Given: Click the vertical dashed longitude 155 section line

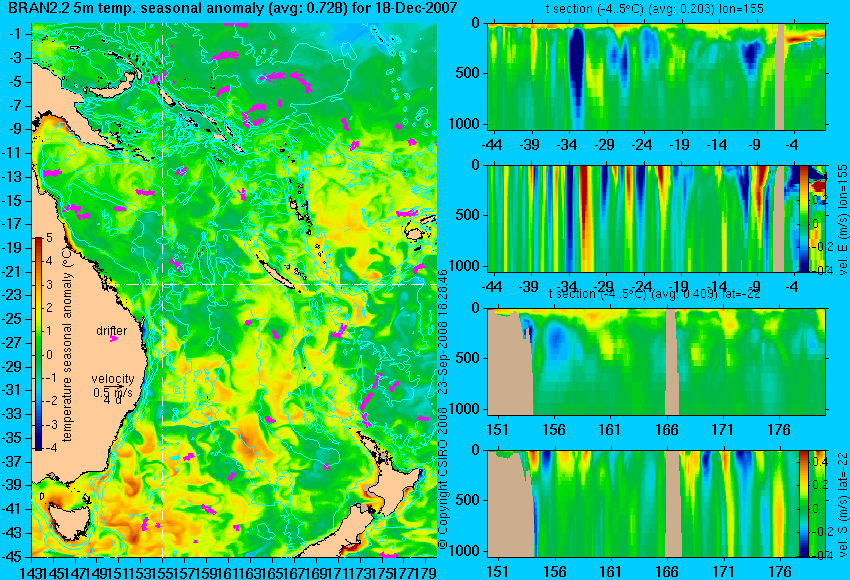Looking at the screenshot, I should pos(163,290).
